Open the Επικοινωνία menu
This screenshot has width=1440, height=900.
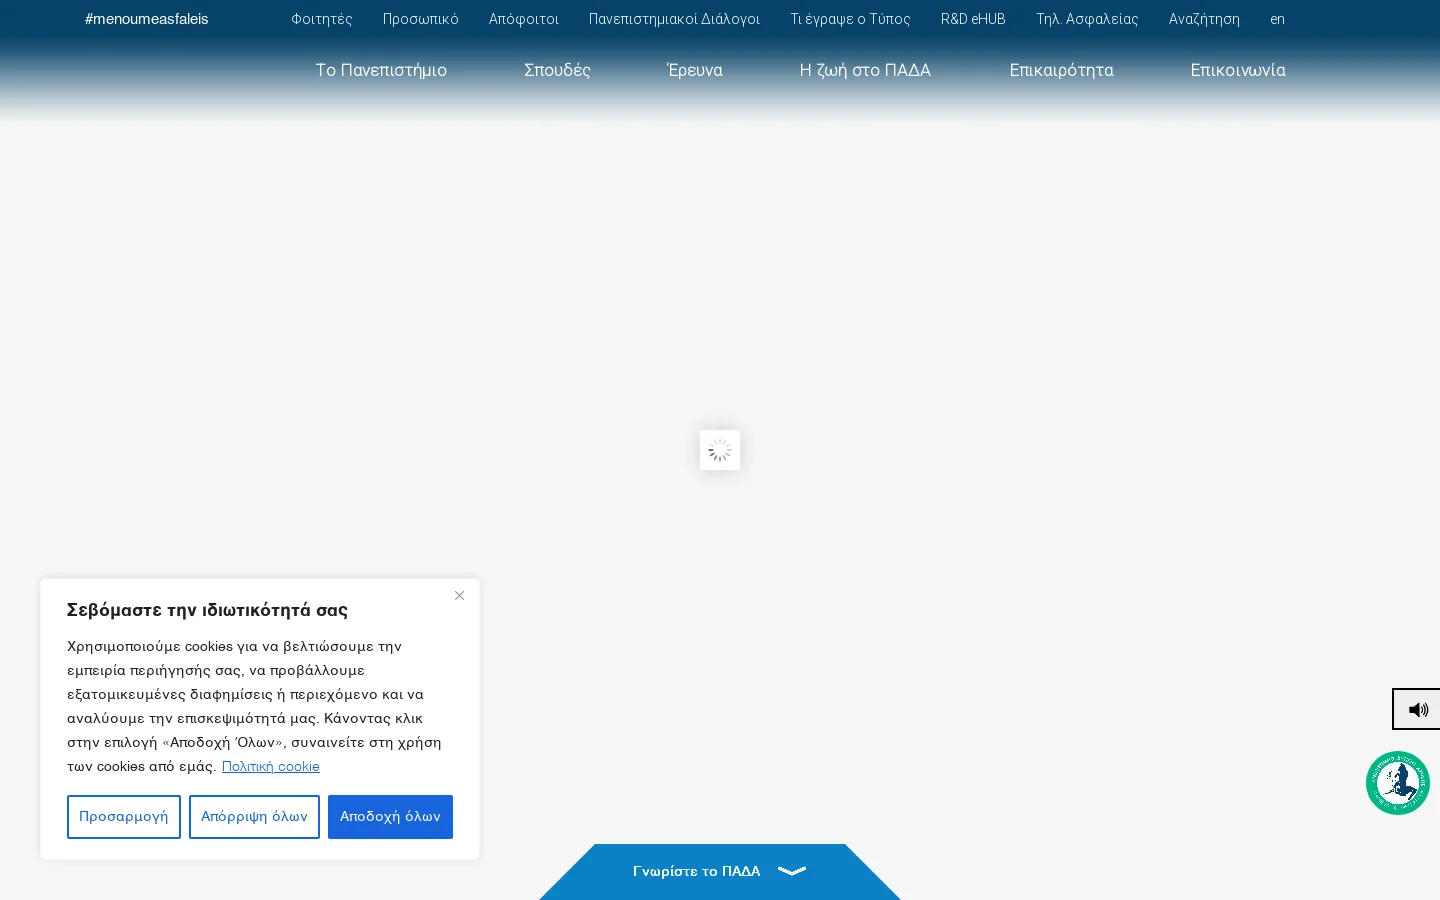point(1238,70)
